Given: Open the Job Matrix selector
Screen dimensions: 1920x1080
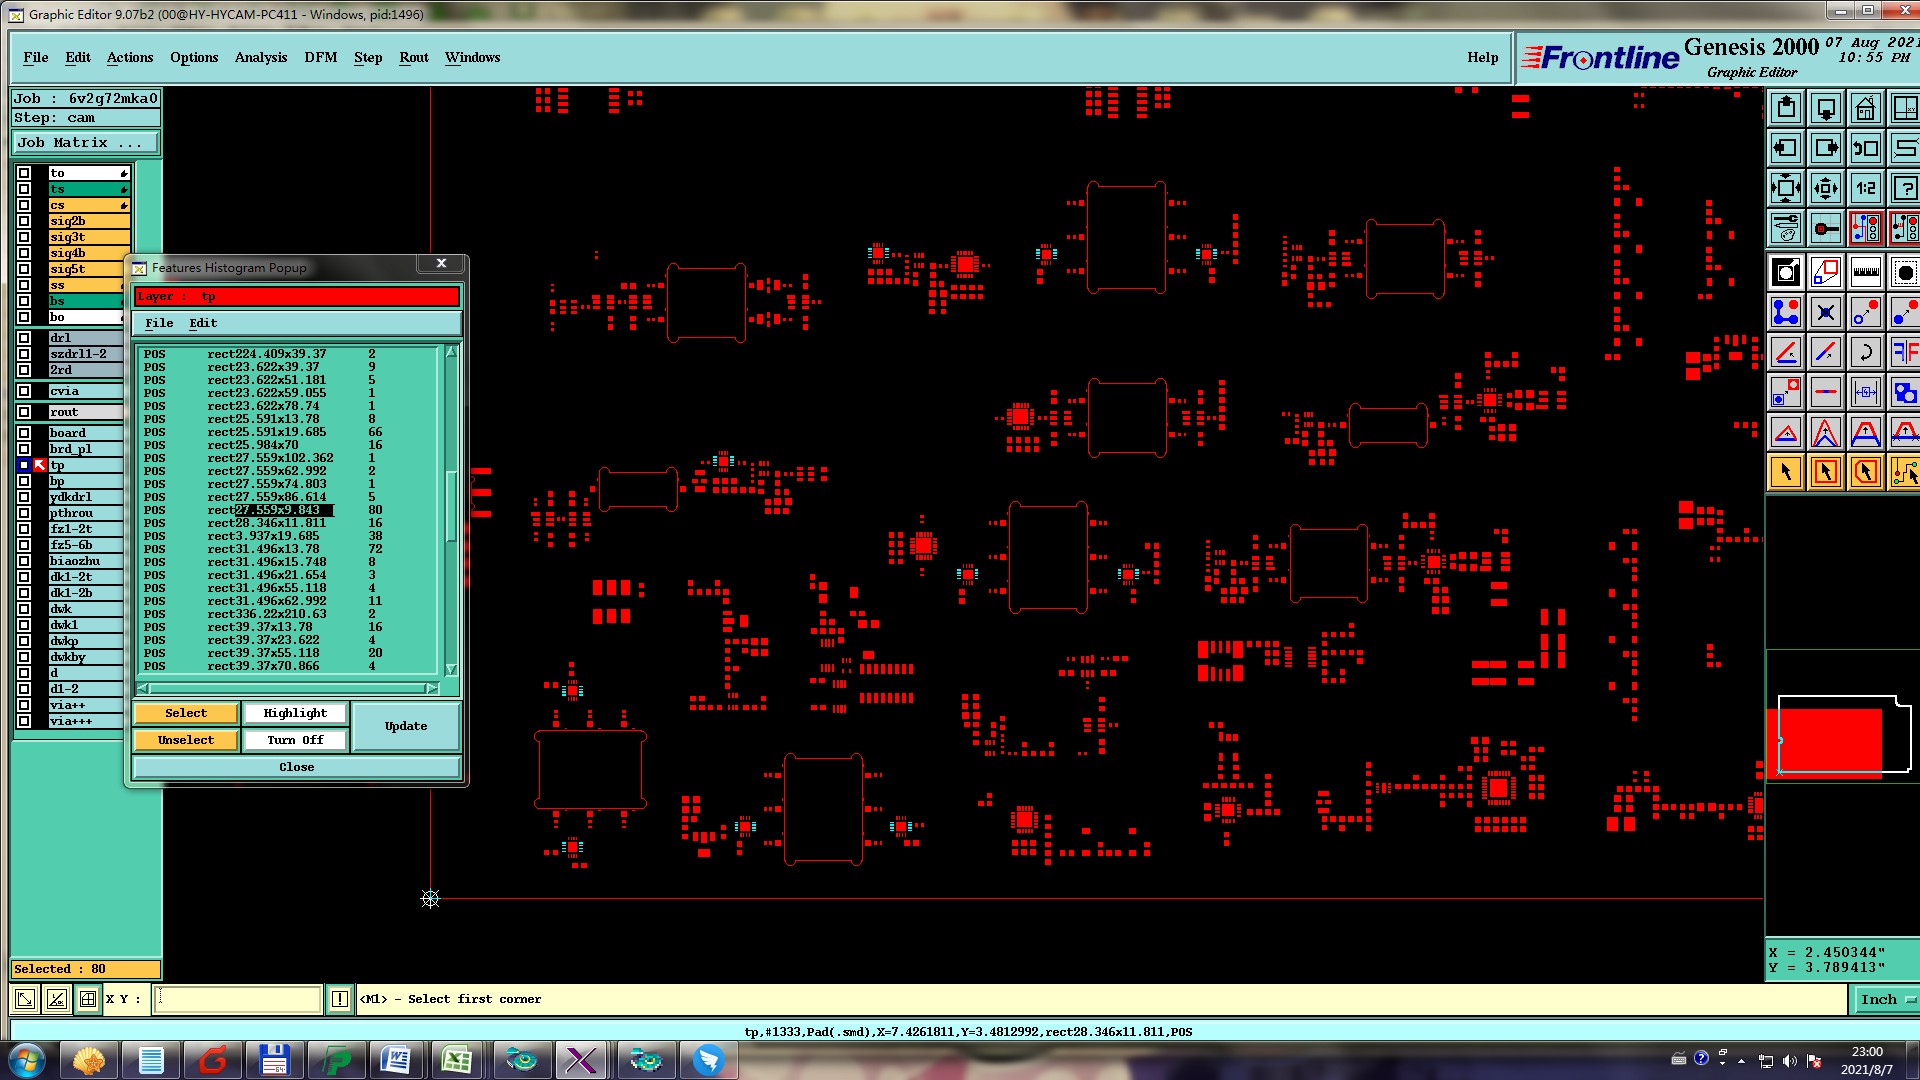Looking at the screenshot, I should [x=85, y=143].
